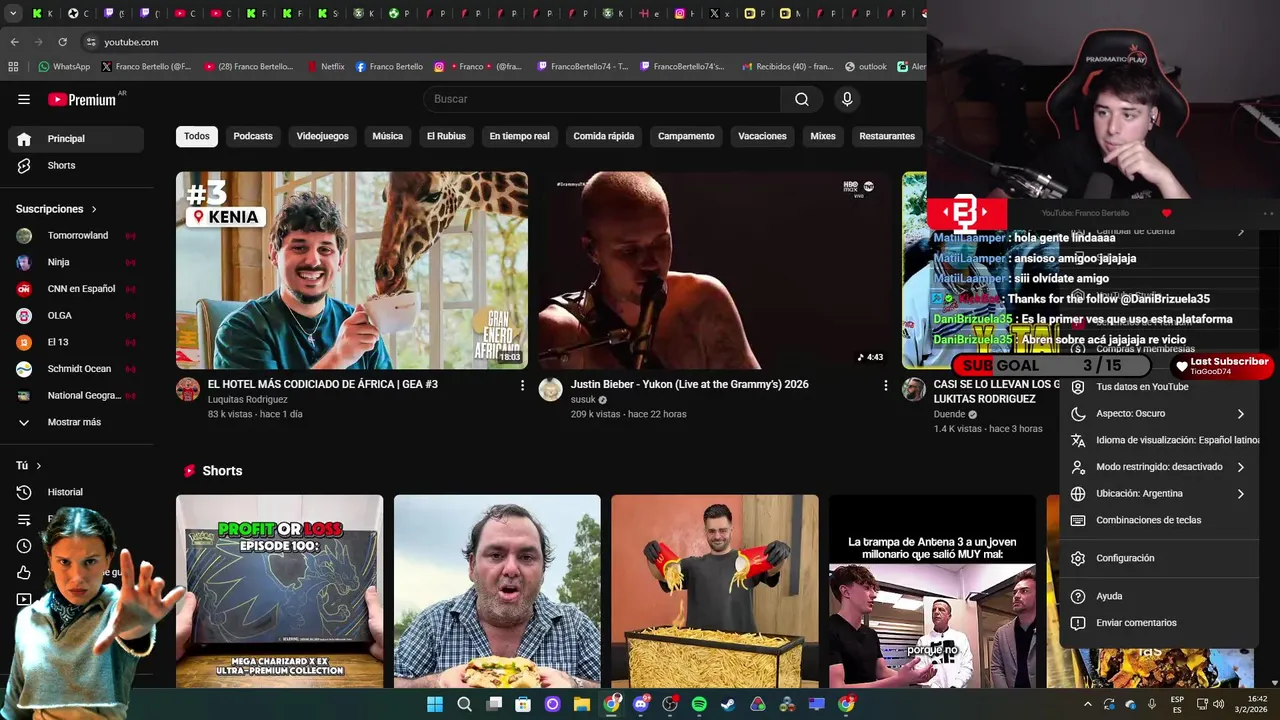Expand the Suscripciones section
The image size is (1280, 720).
[x=56, y=209]
